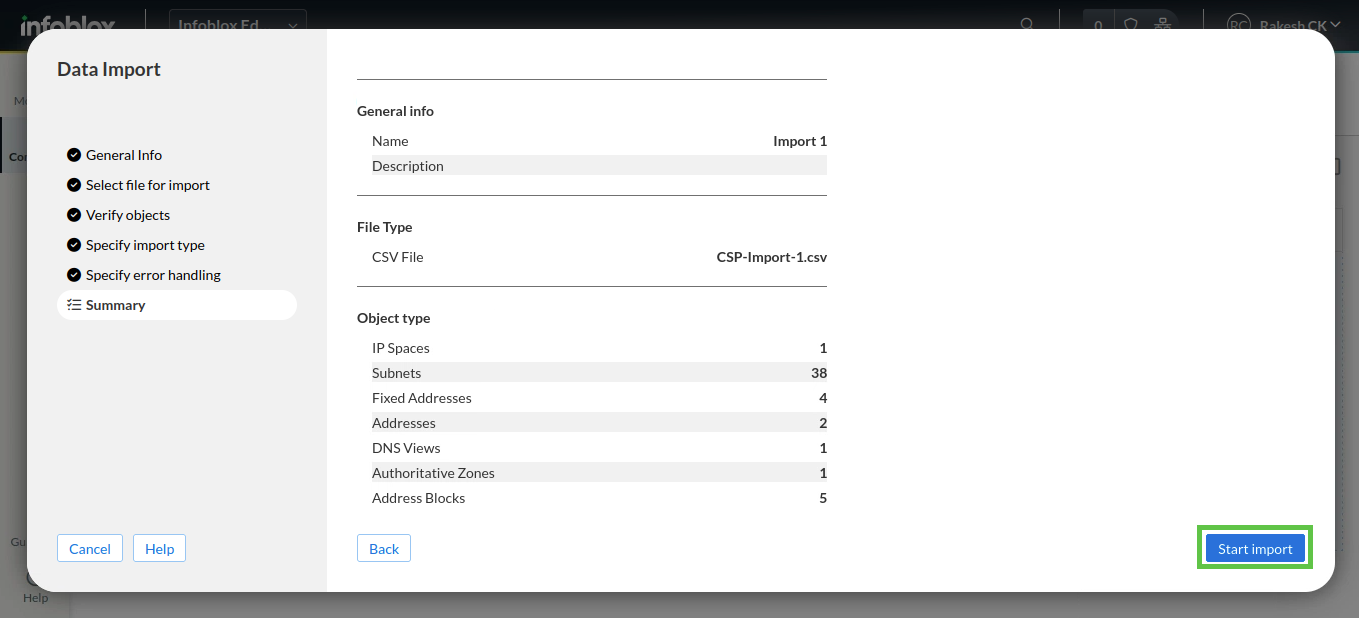This screenshot has width=1359, height=618.
Task: Click the network topology icon in header
Action: (1161, 24)
